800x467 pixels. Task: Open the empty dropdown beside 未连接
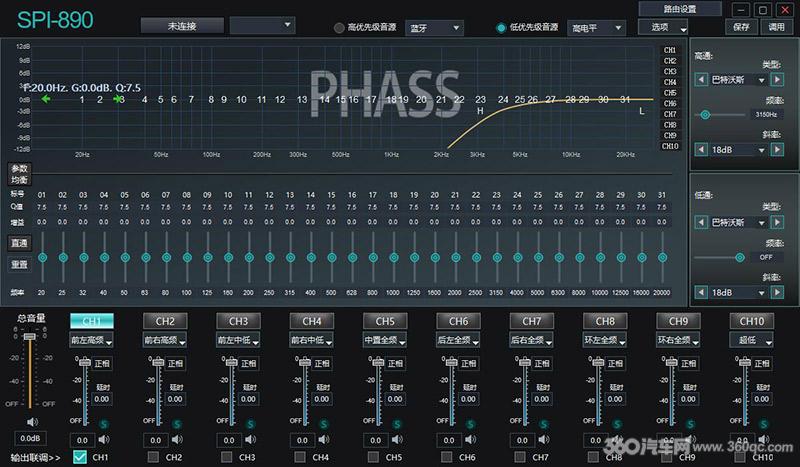tap(262, 25)
